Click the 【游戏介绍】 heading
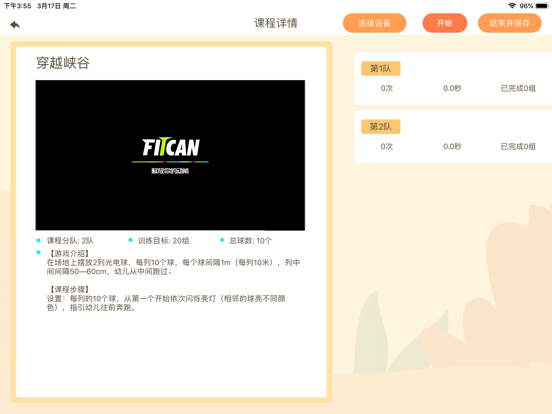This screenshot has width=552, height=414. pyautogui.click(x=68, y=253)
